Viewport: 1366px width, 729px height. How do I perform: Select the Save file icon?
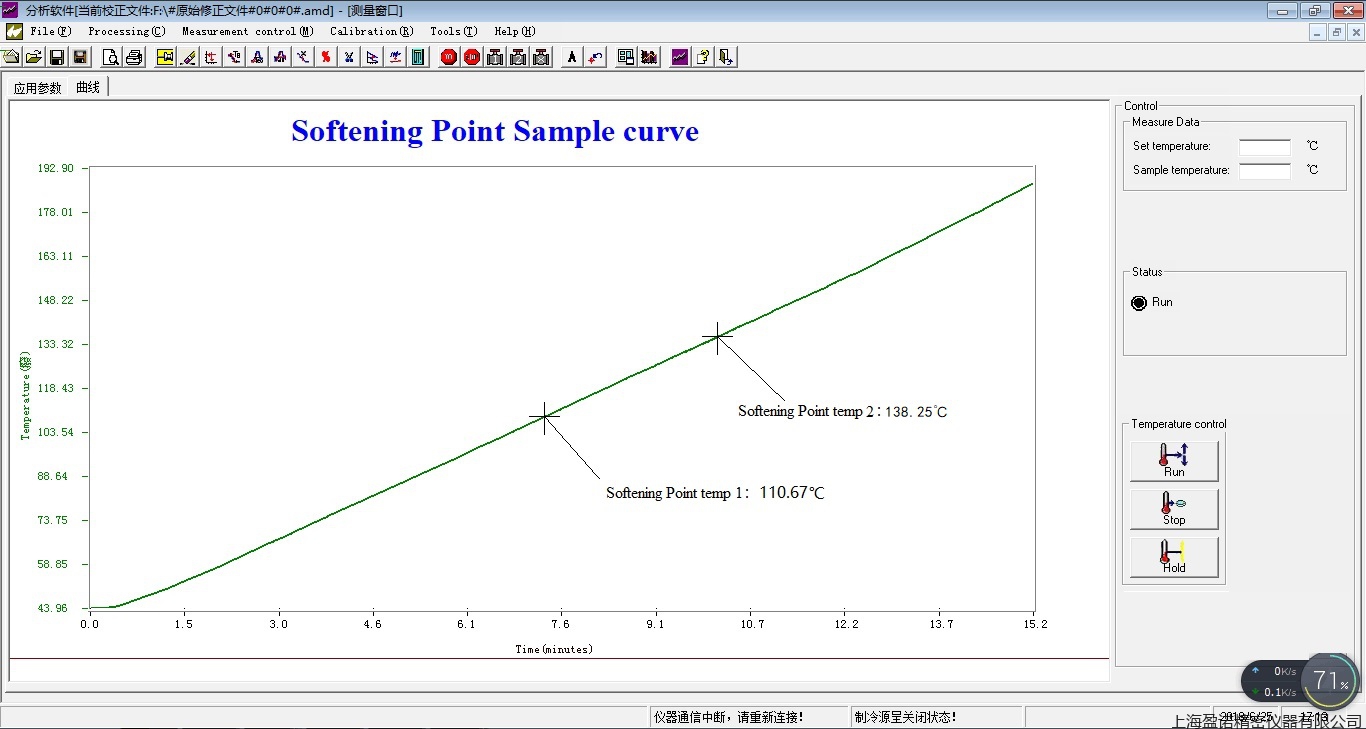click(x=57, y=57)
